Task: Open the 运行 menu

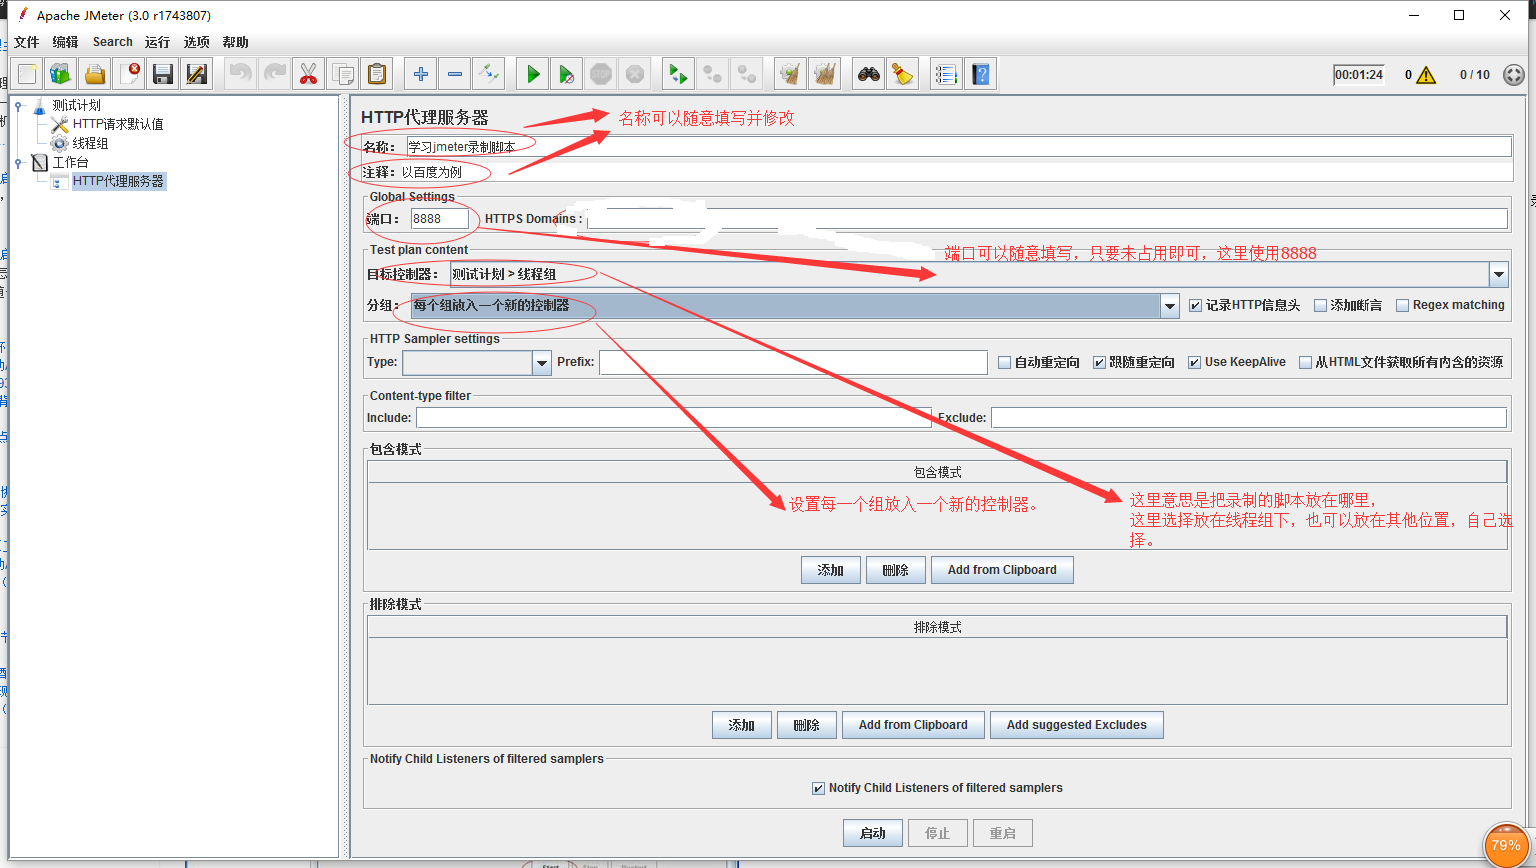Action: [157, 42]
